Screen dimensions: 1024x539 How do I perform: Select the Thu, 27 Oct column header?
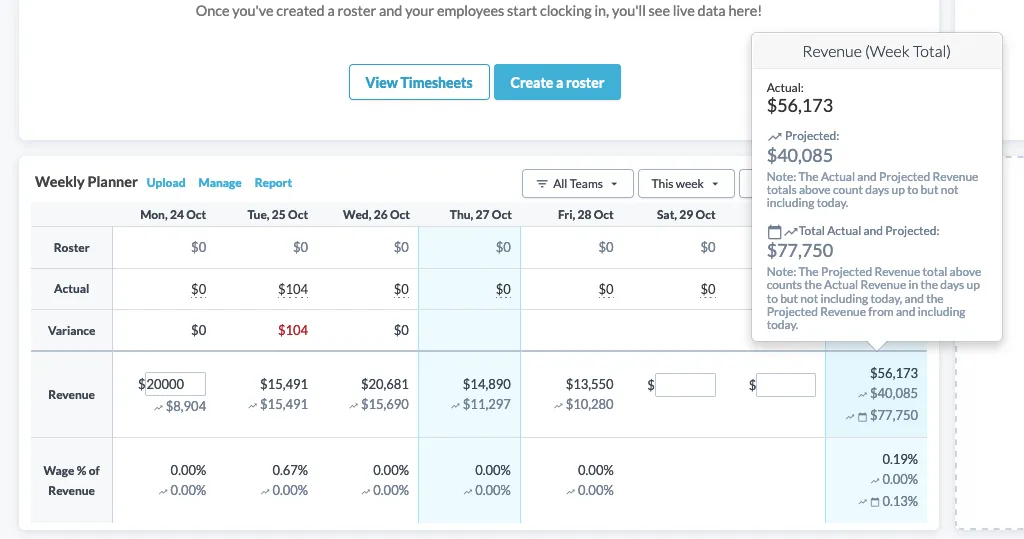click(480, 215)
